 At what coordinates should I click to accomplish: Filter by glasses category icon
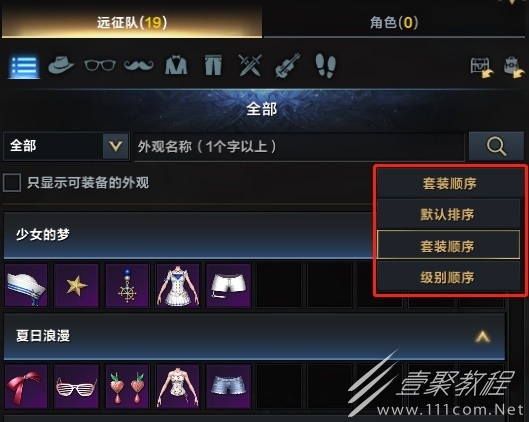point(100,65)
